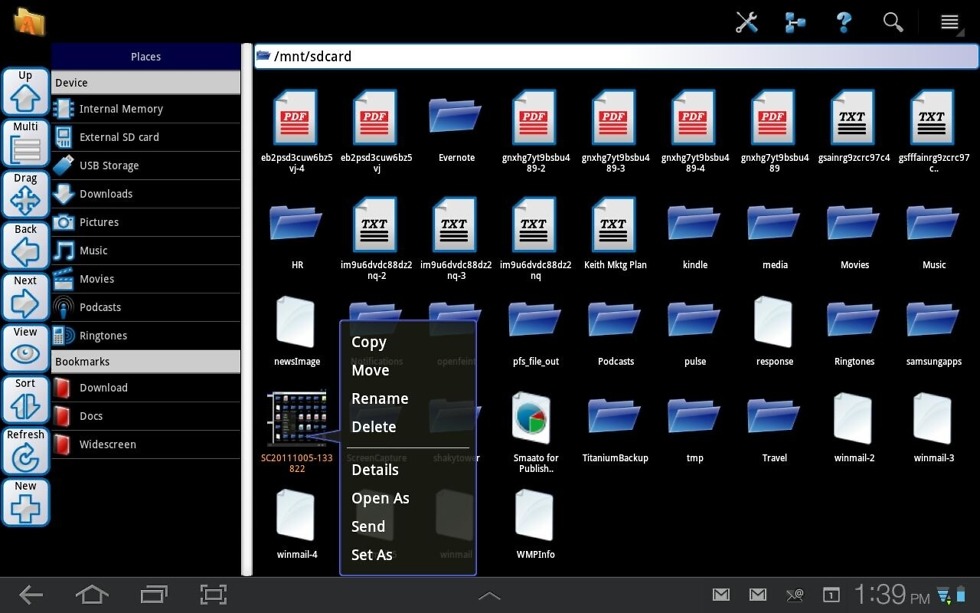The width and height of the screenshot is (980, 613).
Task: Tap the New plus button
Action: point(25,503)
